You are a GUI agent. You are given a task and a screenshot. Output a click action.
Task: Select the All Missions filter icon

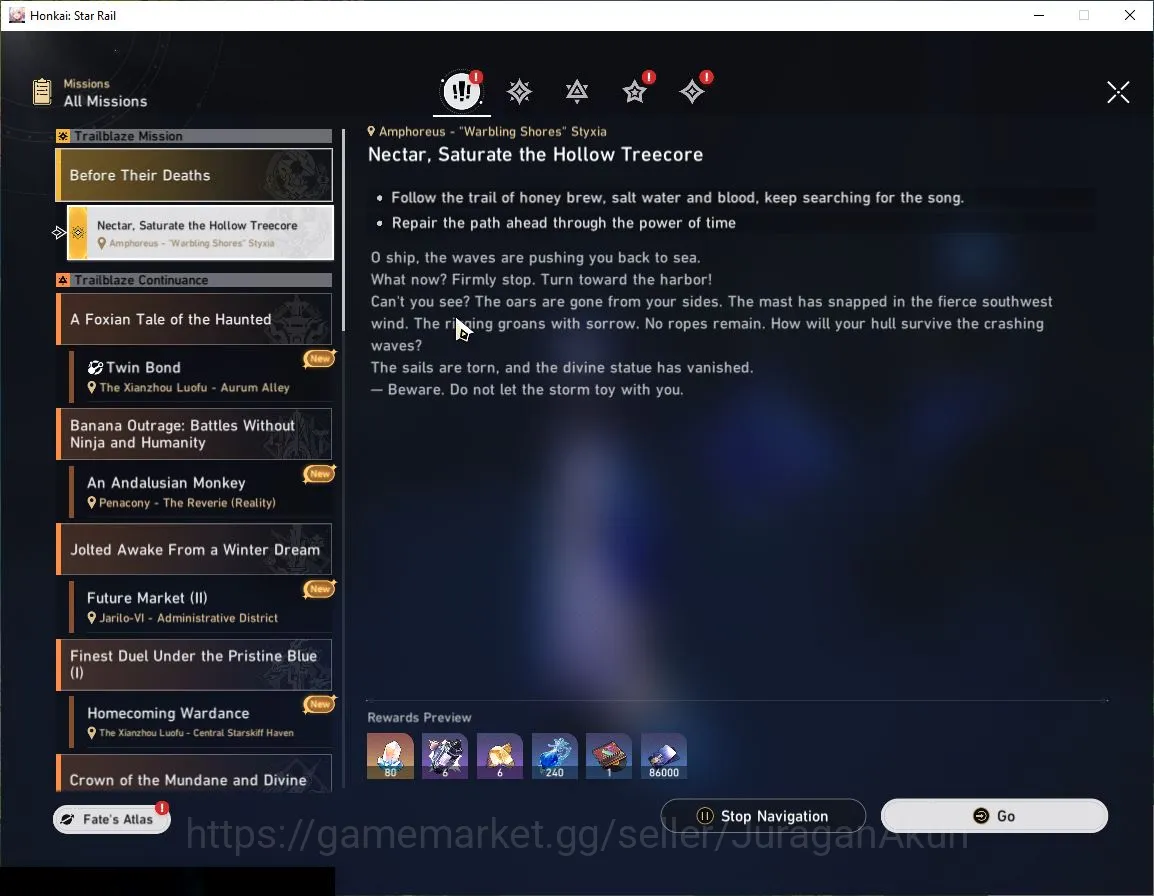[461, 91]
